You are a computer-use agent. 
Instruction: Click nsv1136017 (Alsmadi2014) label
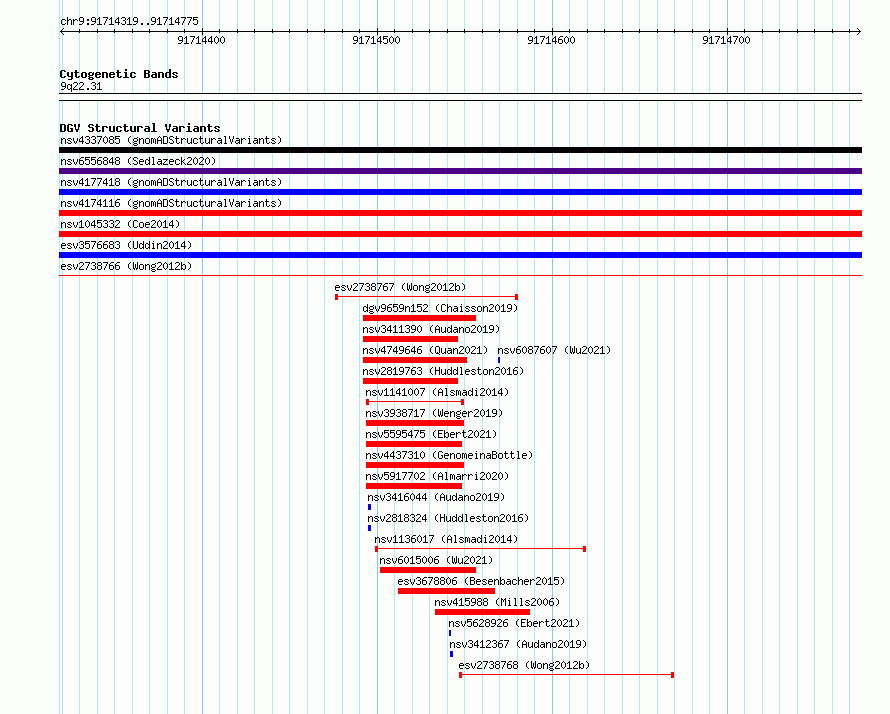pyautogui.click(x=446, y=539)
